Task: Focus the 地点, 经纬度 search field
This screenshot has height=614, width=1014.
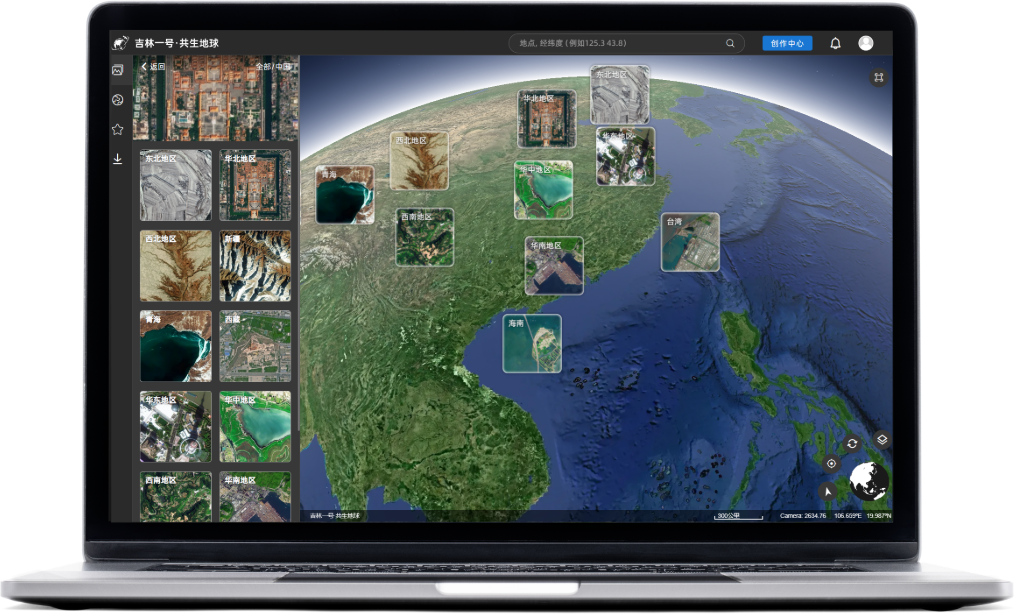Action: click(x=626, y=43)
